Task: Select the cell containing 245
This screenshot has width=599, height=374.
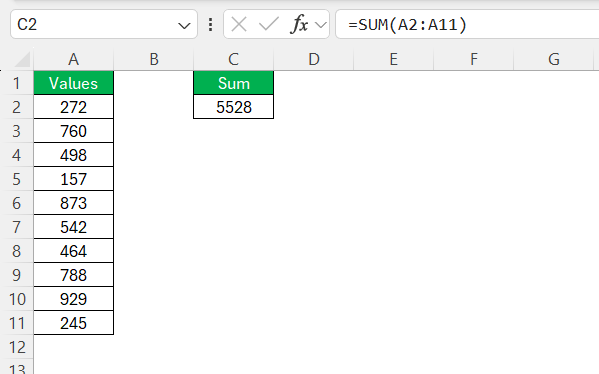Action: (73, 323)
